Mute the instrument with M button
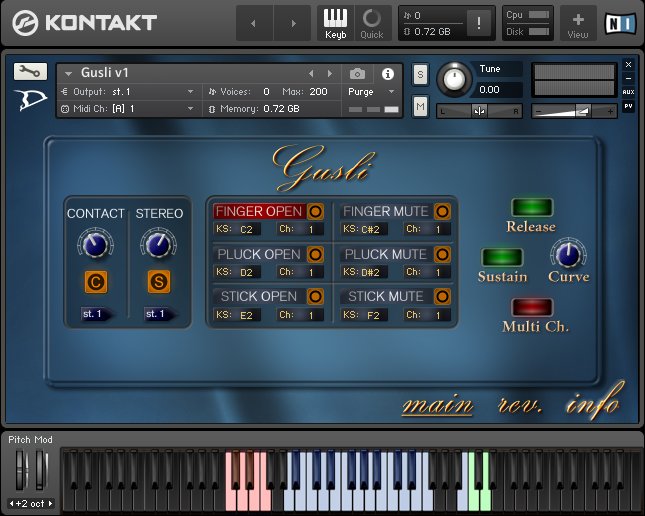645x516 pixels. 420,107
